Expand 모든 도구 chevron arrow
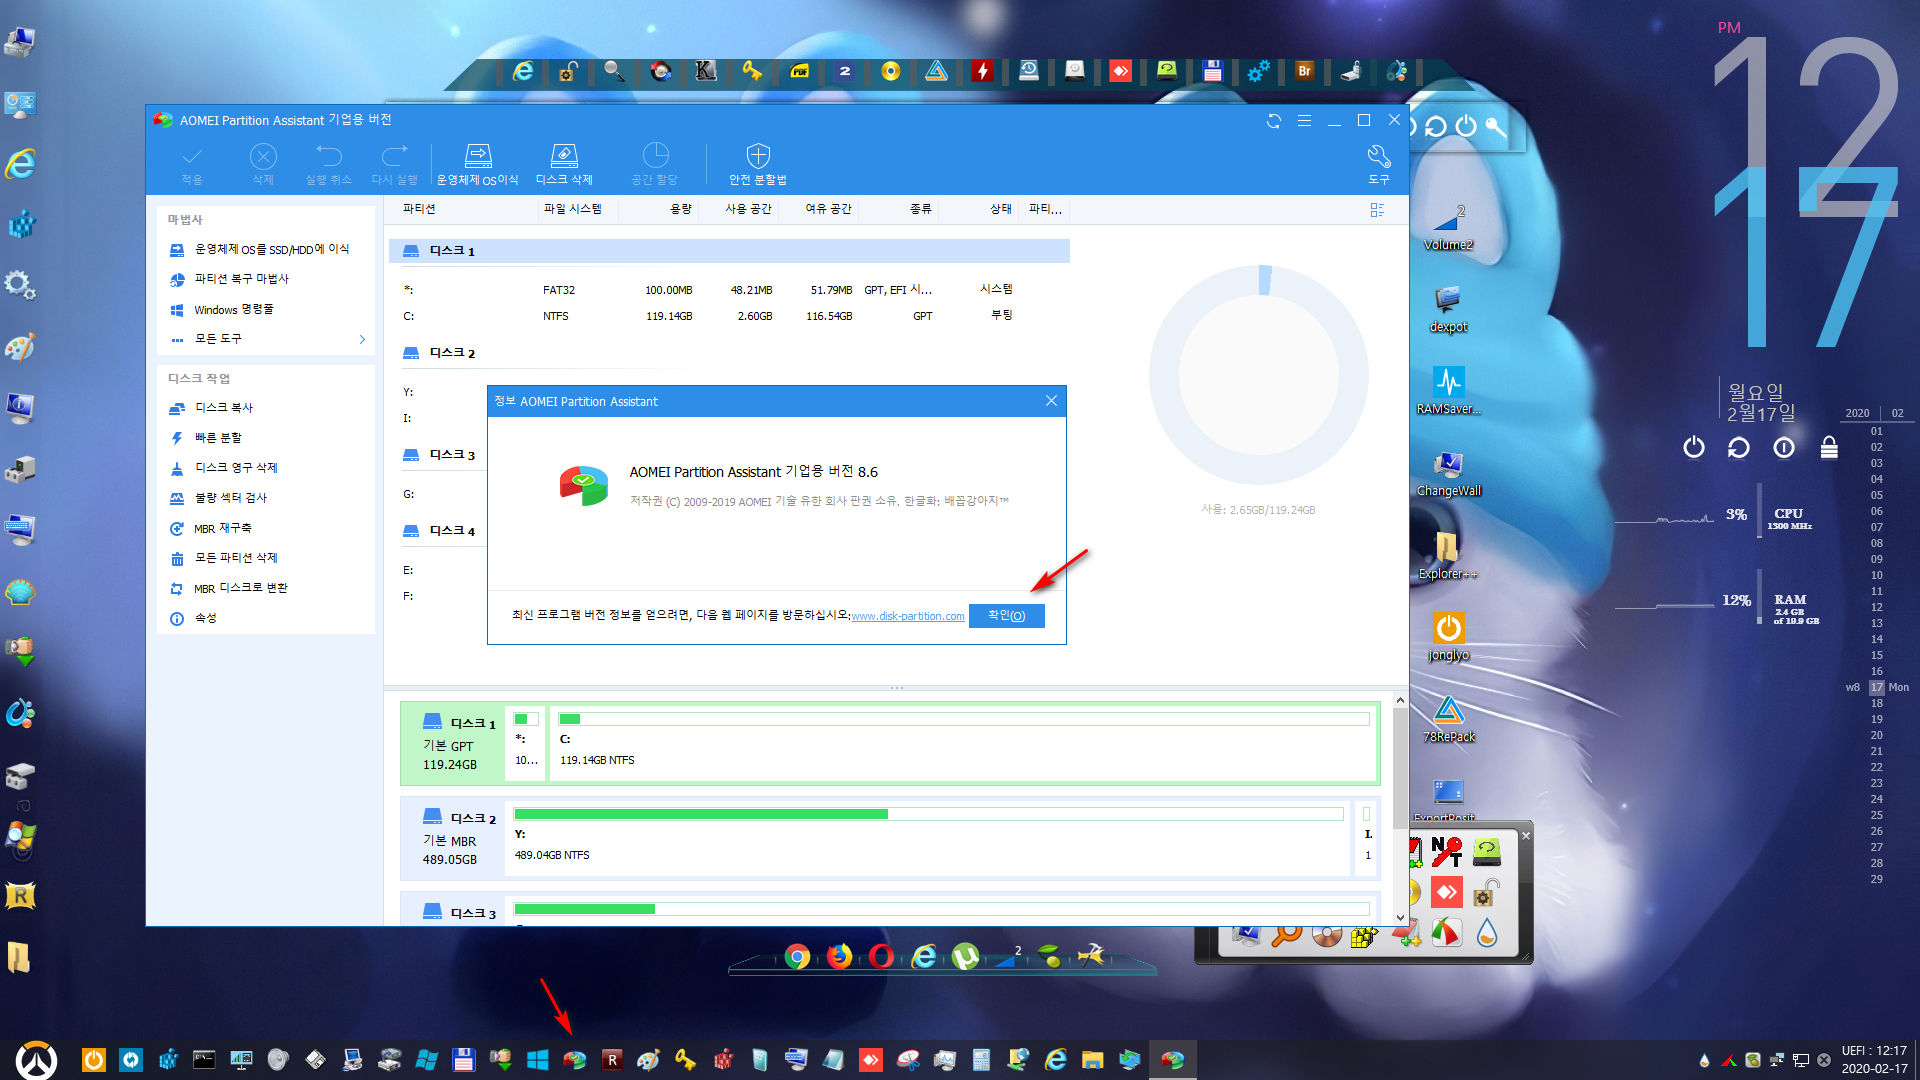 tap(362, 340)
